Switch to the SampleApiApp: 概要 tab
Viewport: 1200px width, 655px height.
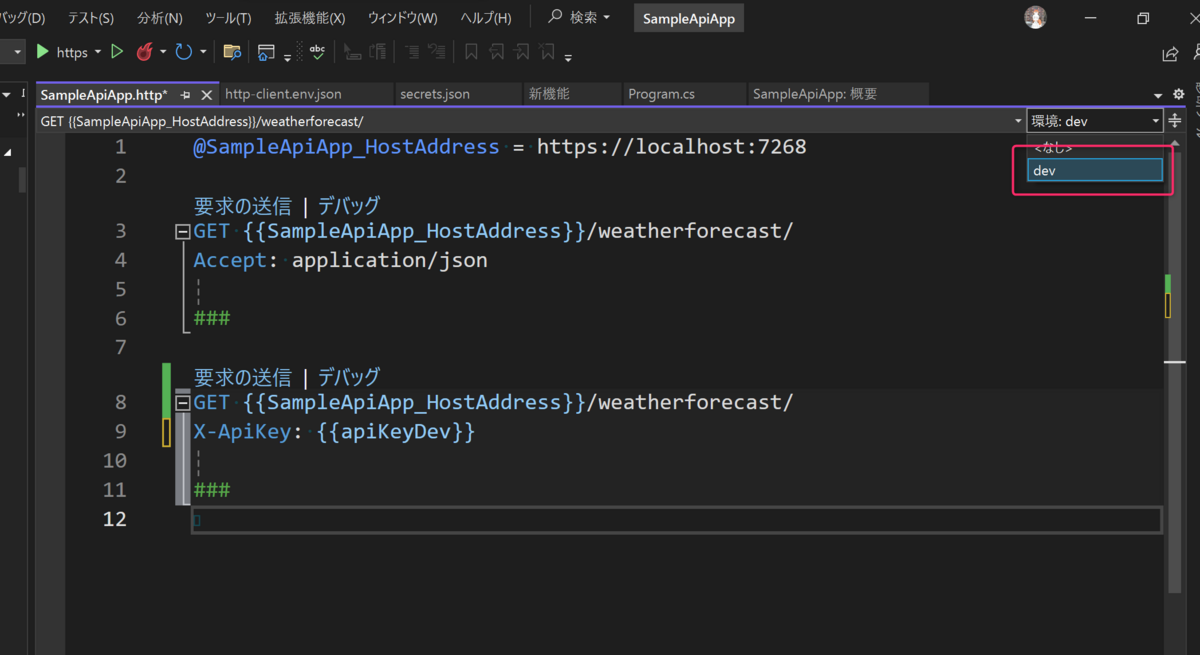tap(838, 94)
